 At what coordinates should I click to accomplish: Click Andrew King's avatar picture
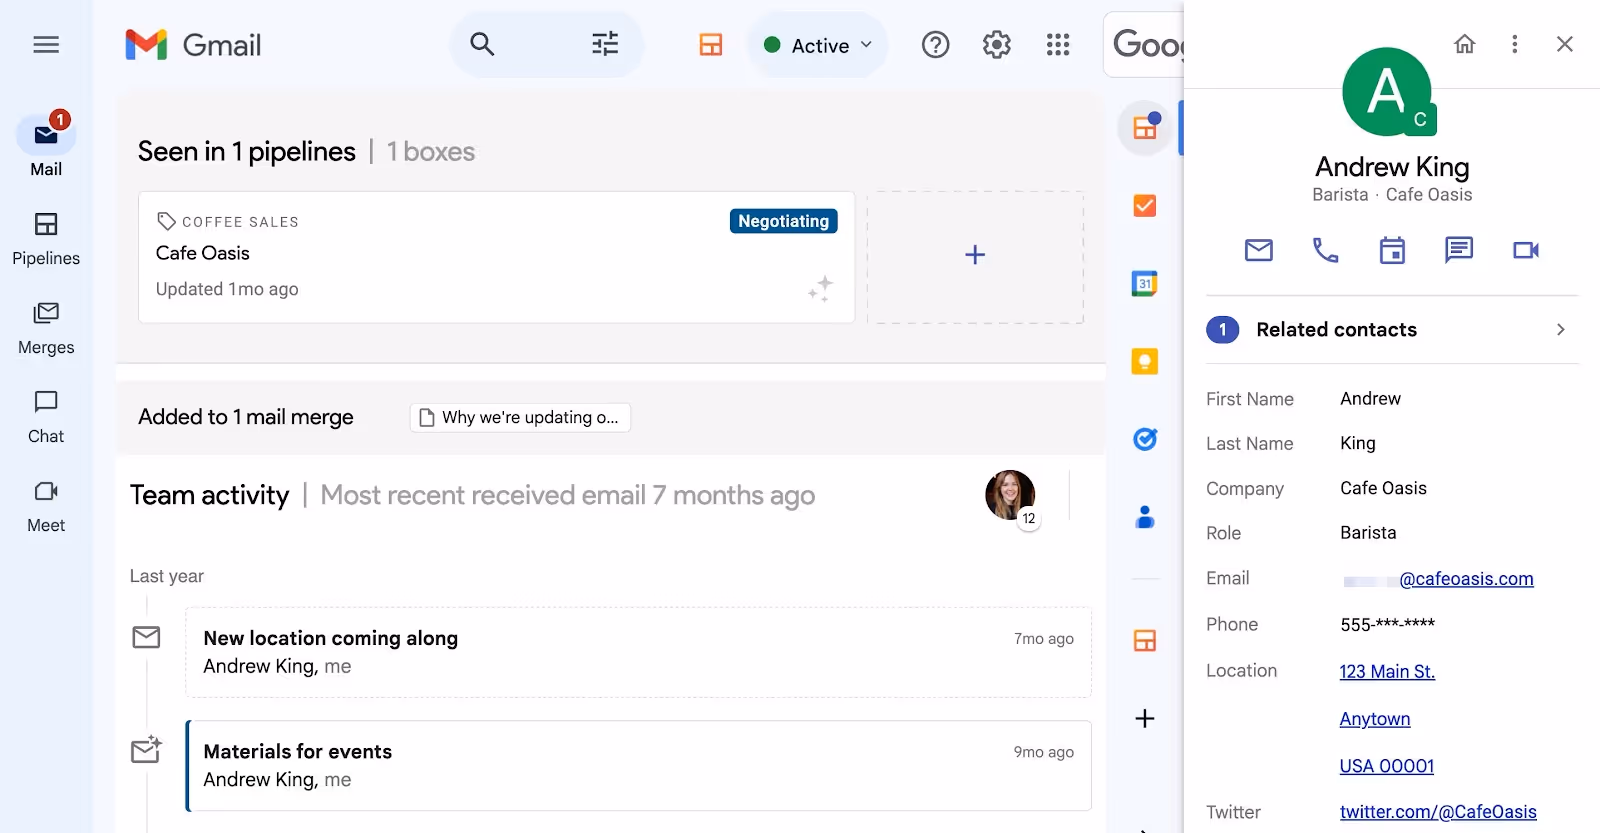(1387, 92)
